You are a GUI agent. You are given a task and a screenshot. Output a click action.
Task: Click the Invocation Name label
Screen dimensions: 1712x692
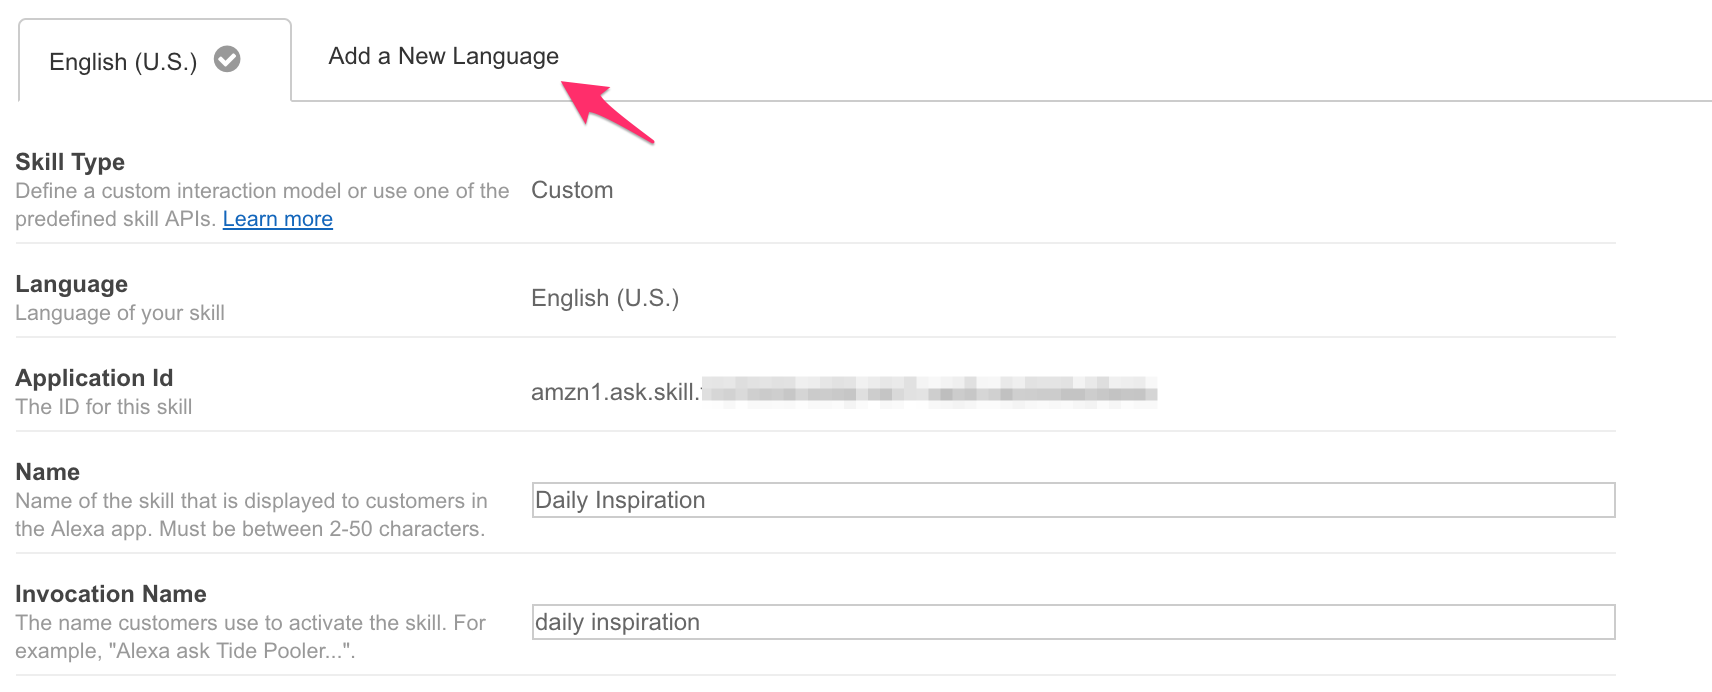(111, 594)
